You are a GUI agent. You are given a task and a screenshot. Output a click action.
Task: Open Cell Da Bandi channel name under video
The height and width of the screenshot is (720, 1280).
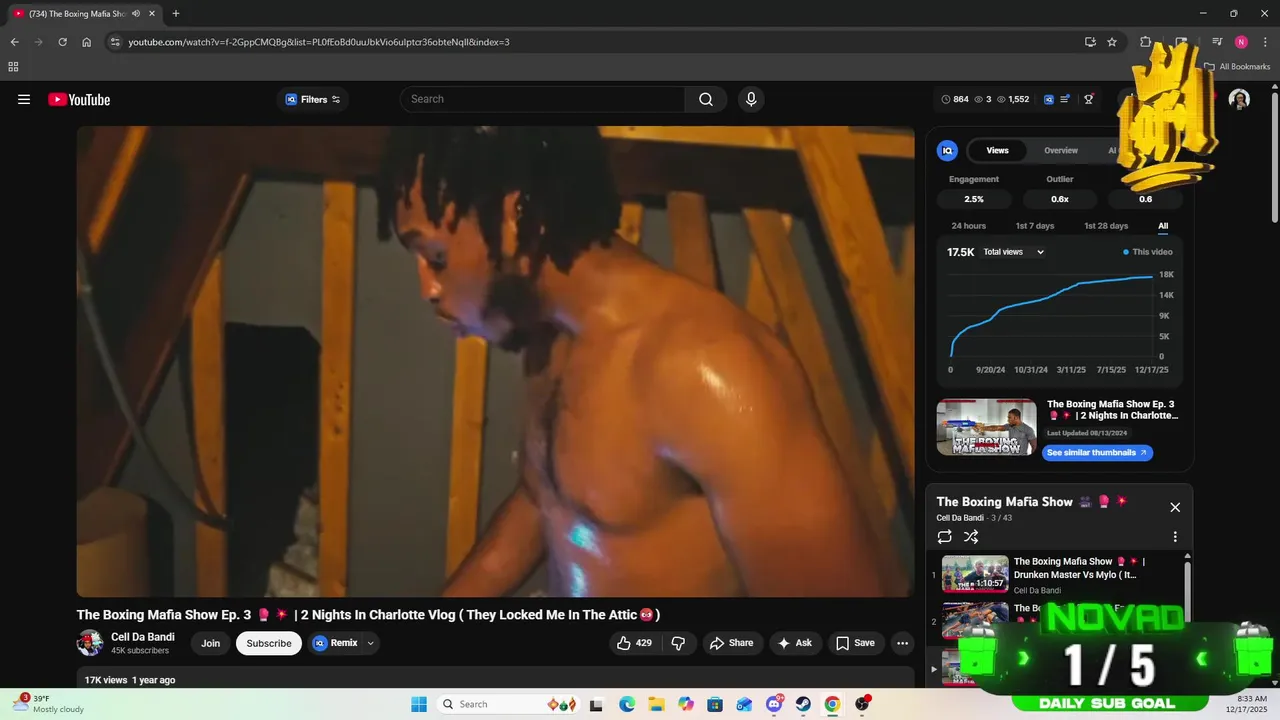pyautogui.click(x=142, y=637)
